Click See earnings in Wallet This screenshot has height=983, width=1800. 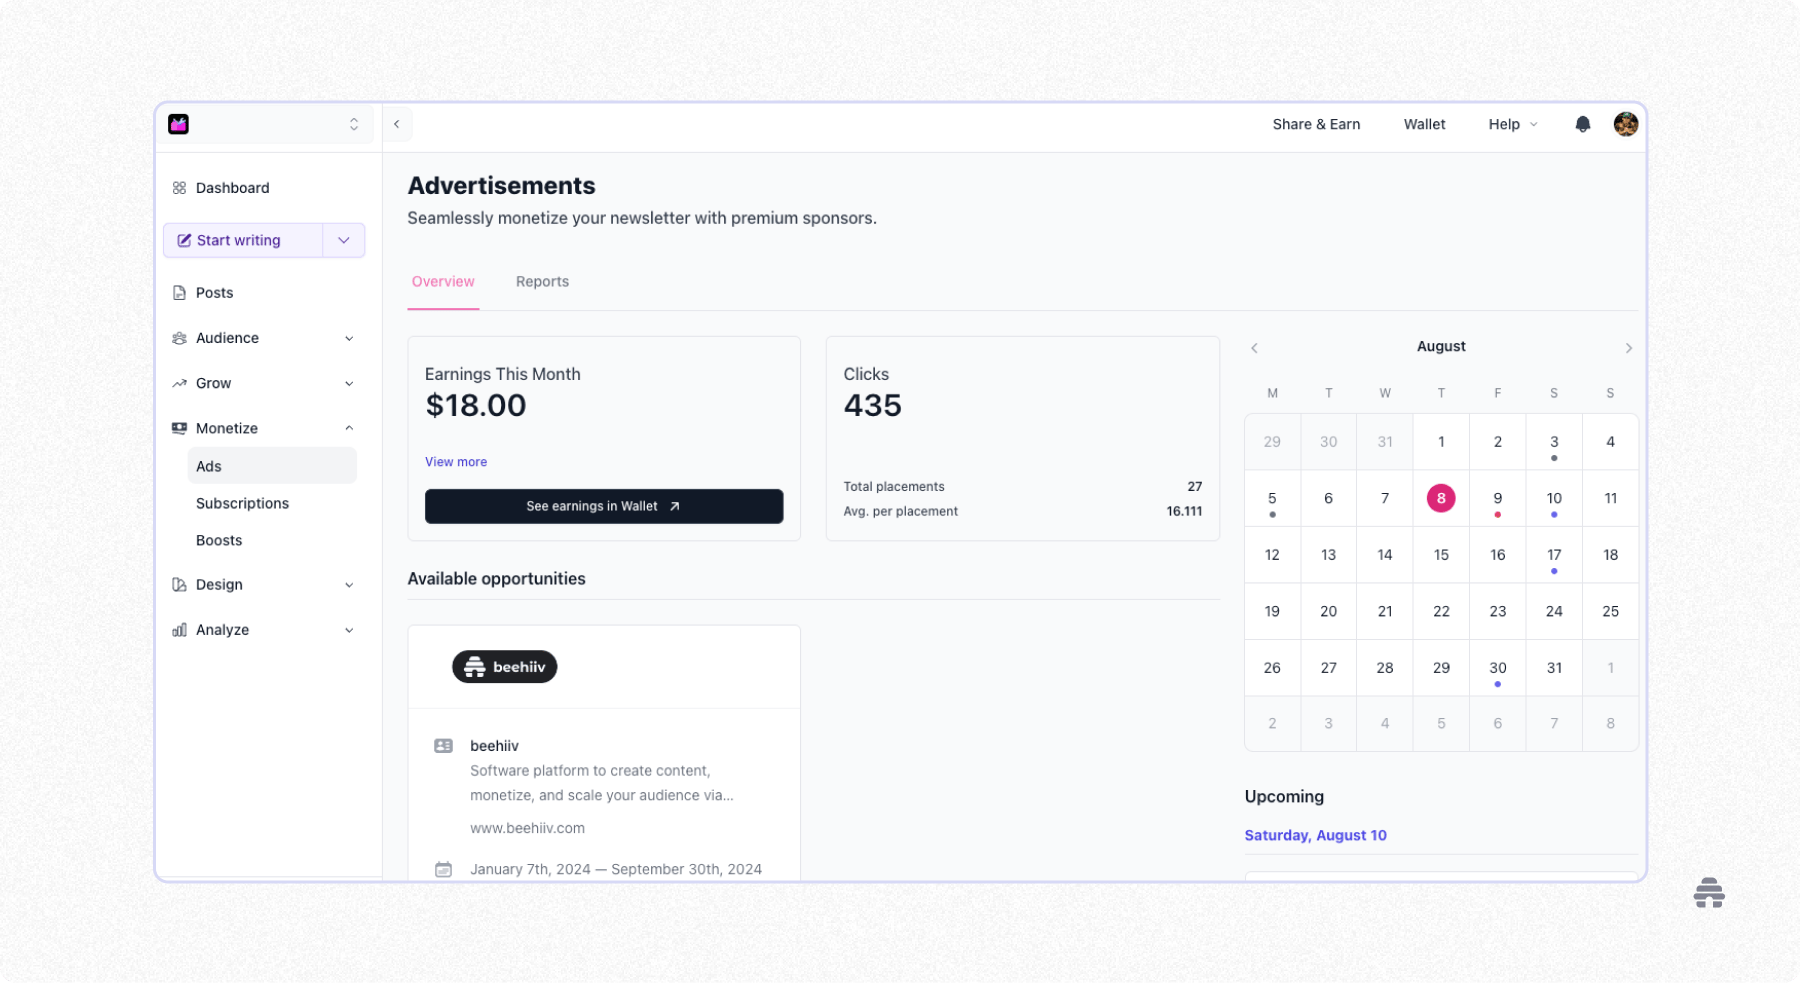tap(604, 506)
